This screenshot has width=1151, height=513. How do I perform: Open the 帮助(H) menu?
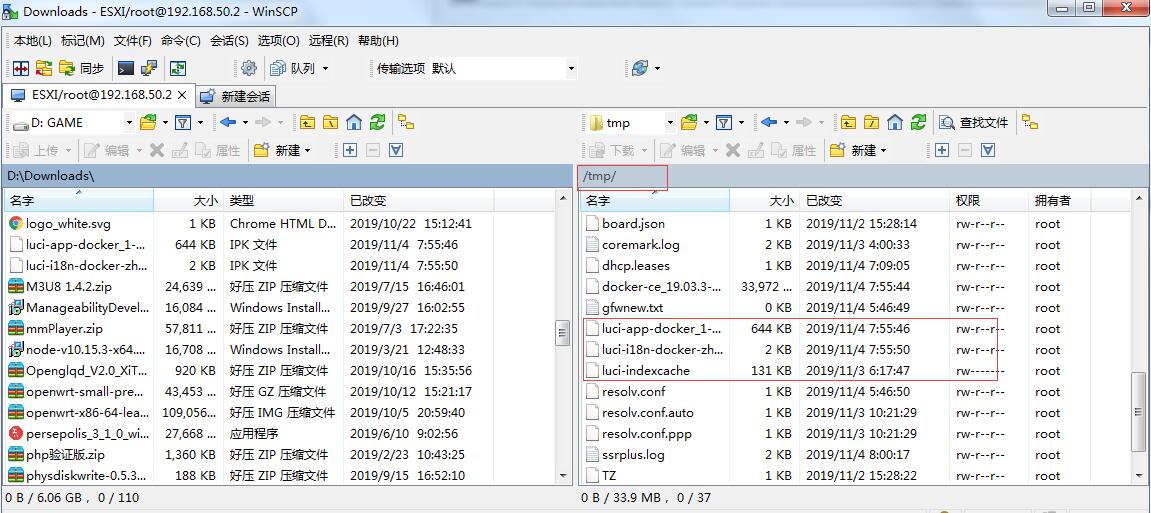(x=378, y=41)
